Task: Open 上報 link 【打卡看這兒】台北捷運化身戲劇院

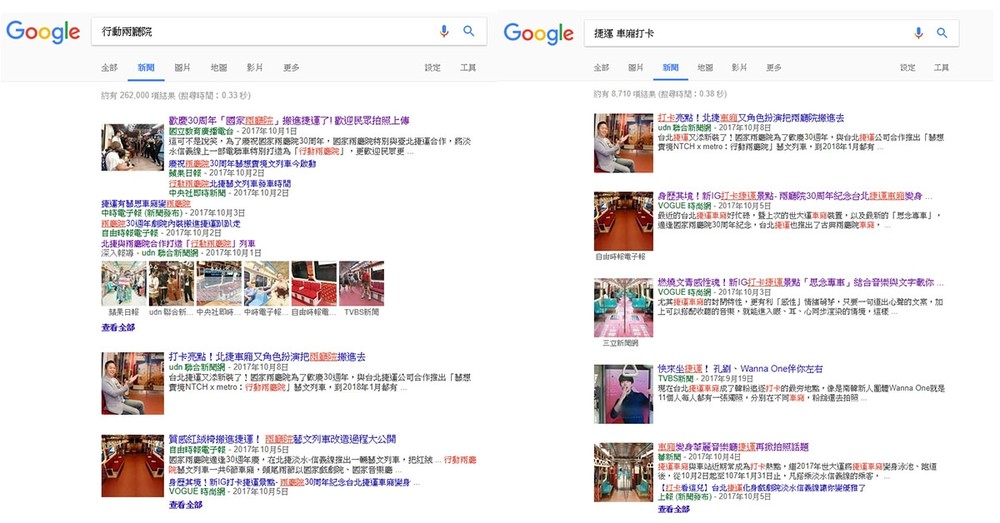Action: (762, 488)
